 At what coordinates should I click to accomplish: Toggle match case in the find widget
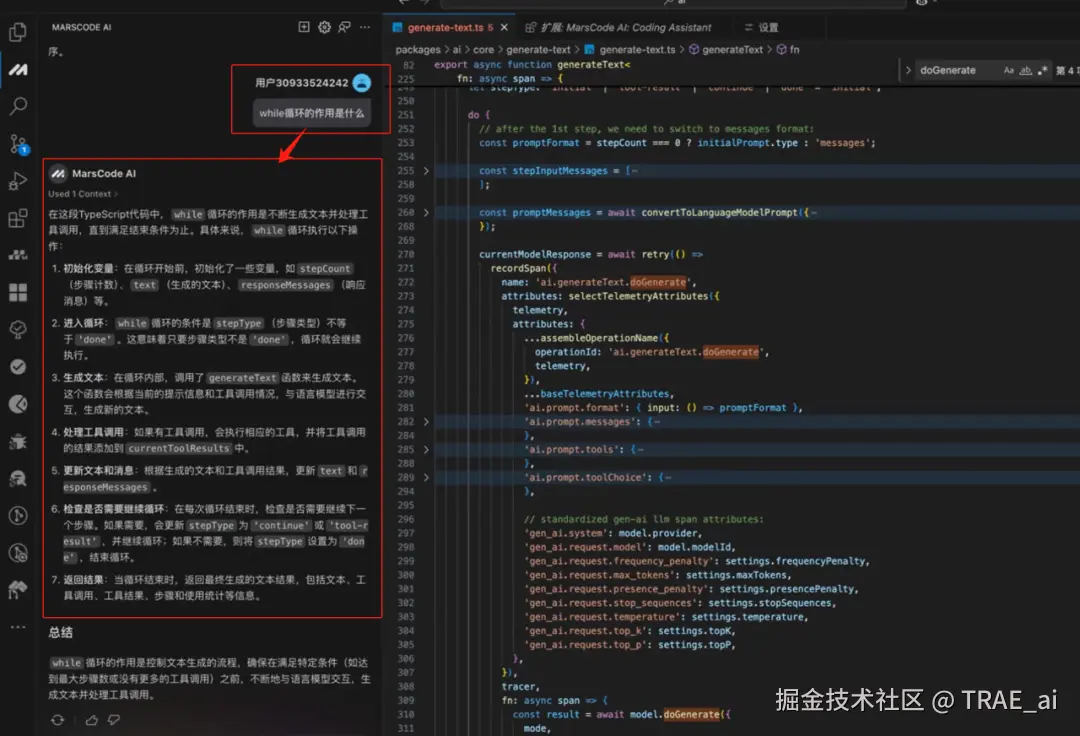(1010, 70)
